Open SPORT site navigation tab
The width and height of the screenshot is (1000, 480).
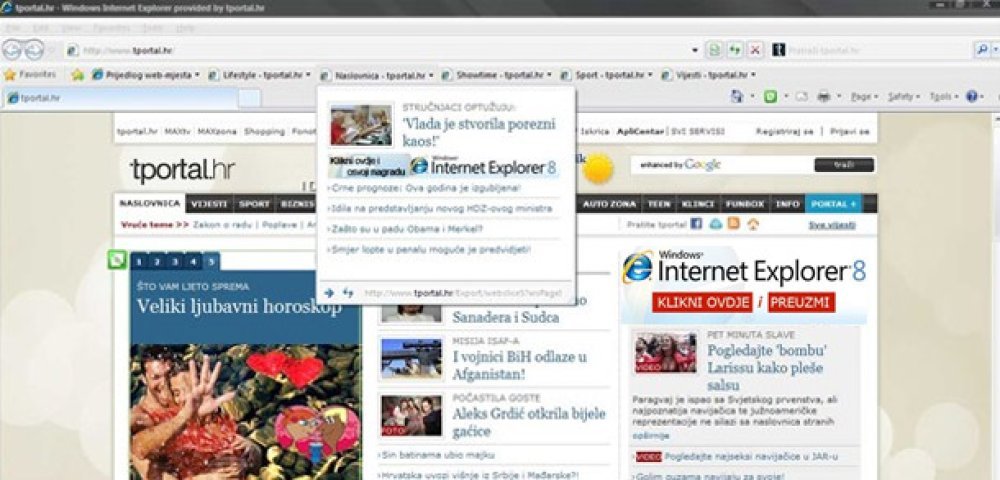[x=254, y=204]
